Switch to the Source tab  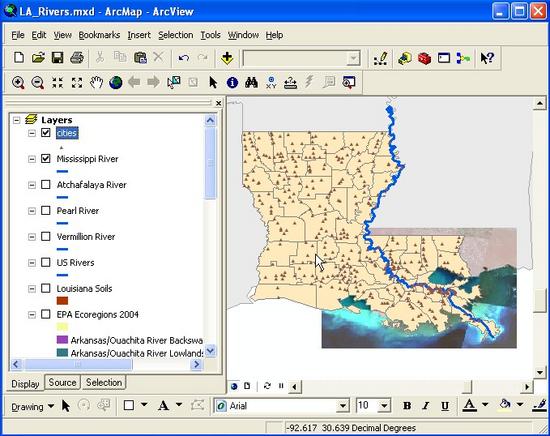(62, 382)
